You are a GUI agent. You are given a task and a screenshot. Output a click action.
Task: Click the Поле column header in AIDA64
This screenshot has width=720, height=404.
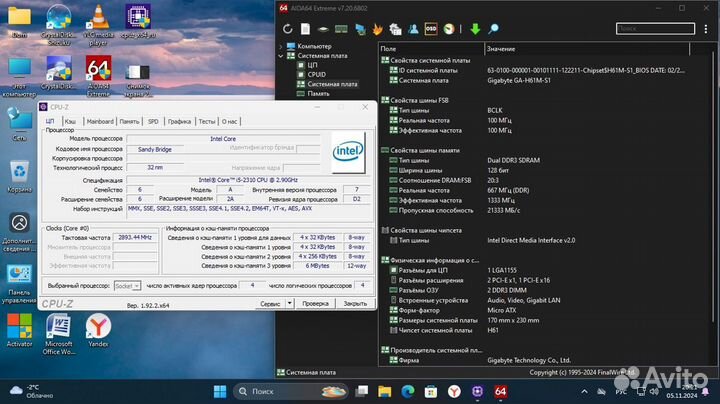432,49
